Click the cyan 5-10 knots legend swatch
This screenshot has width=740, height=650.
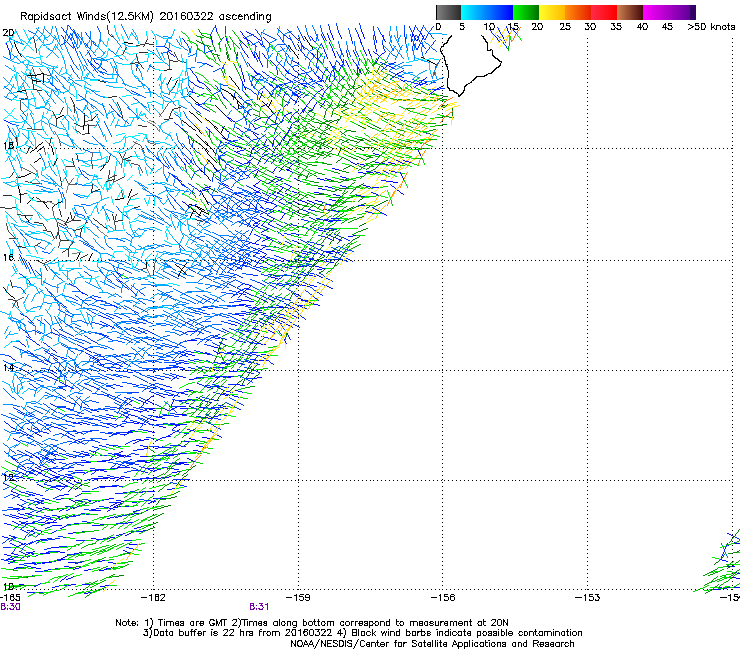point(474,12)
